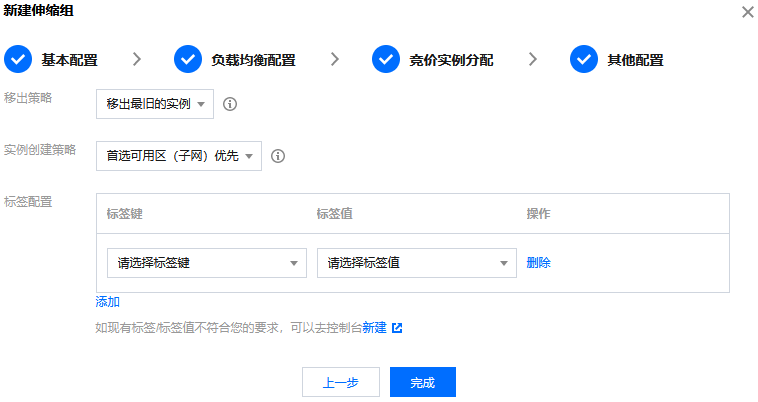Screen dimensions: 758x402
Task: Click the 负载均衡配置 step checkmark icon
Action: (x=188, y=59)
